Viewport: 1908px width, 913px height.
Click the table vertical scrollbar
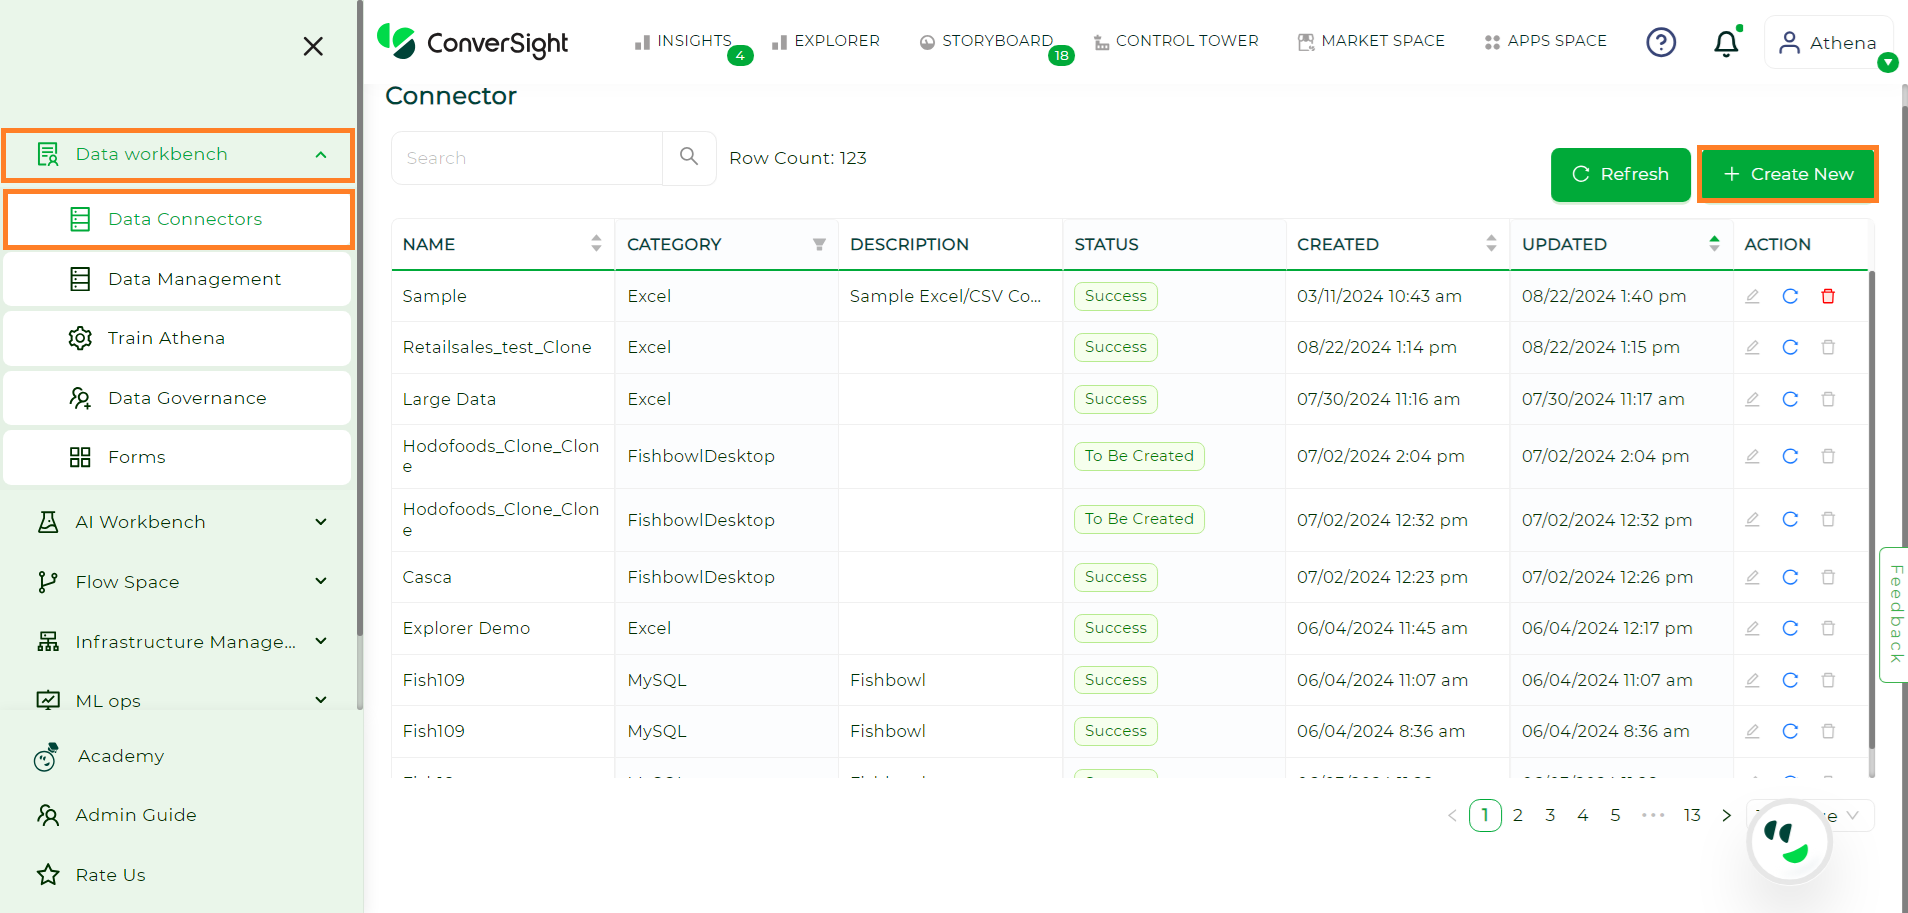click(x=1871, y=510)
